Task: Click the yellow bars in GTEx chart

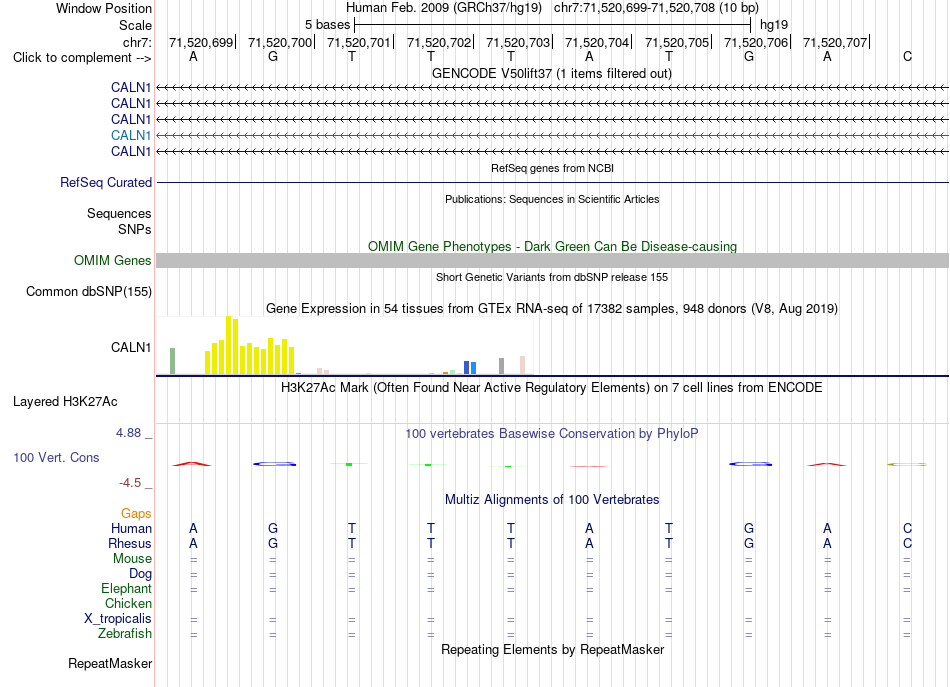Action: pyautogui.click(x=250, y=345)
